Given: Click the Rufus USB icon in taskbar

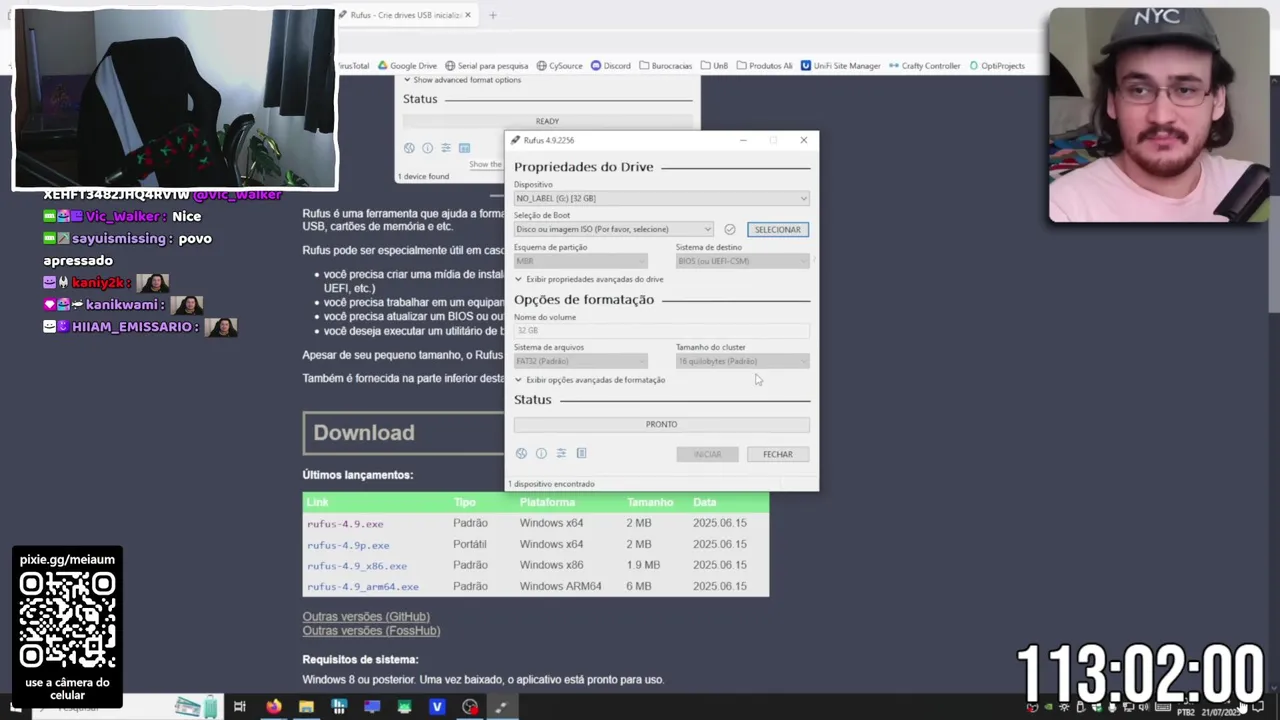Looking at the screenshot, I should [x=501, y=707].
